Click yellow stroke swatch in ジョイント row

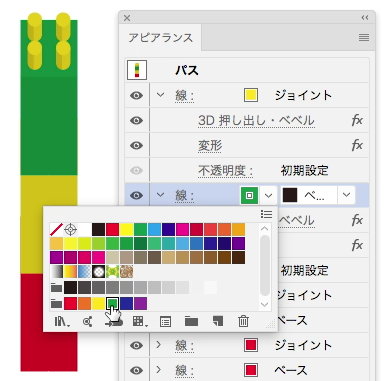coord(251,95)
